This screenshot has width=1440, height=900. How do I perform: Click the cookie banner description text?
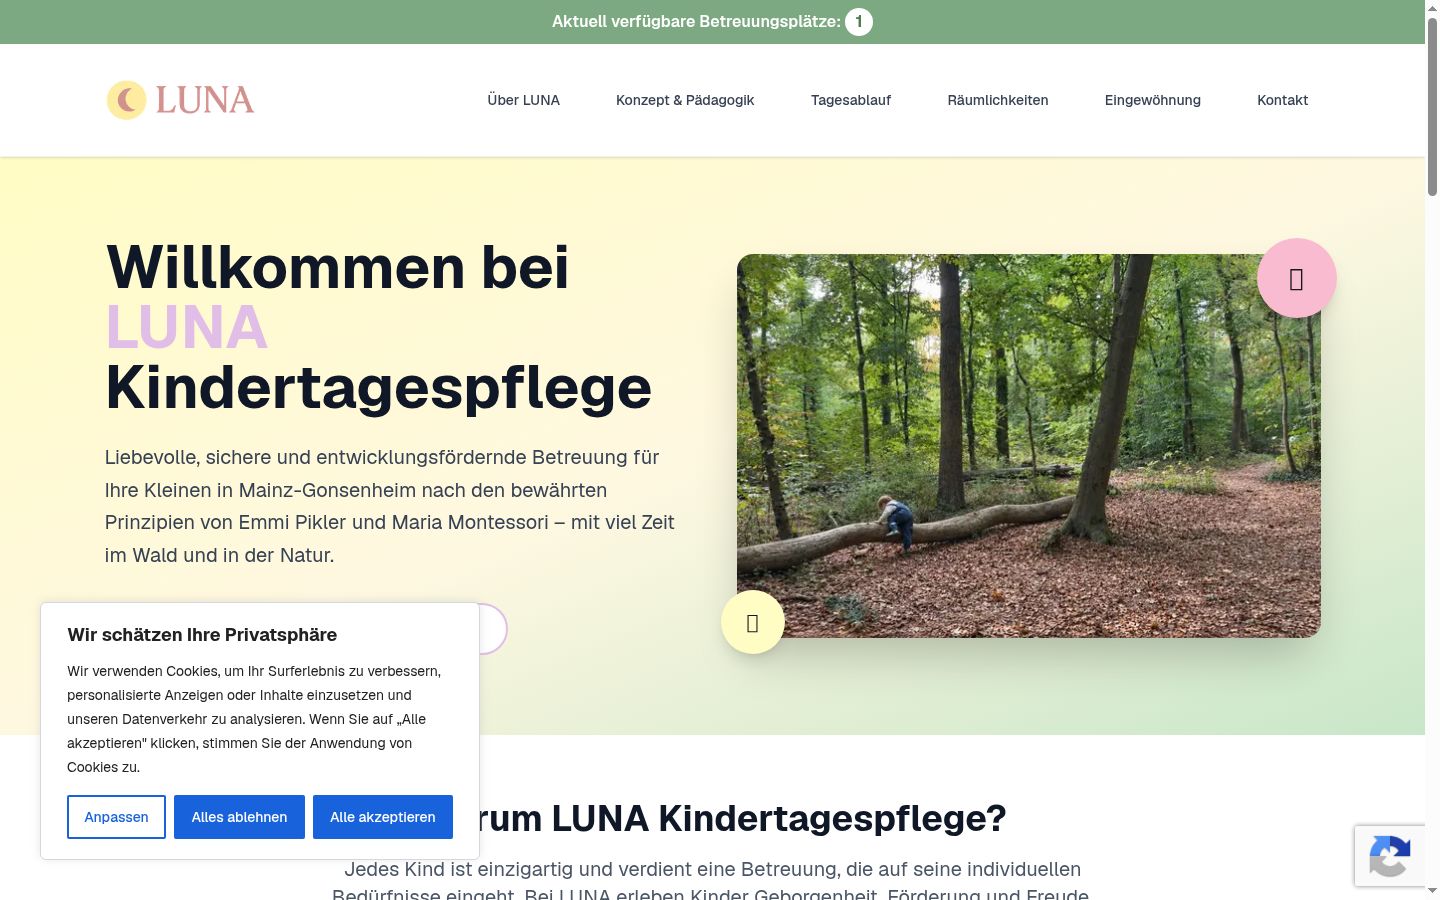(254, 719)
